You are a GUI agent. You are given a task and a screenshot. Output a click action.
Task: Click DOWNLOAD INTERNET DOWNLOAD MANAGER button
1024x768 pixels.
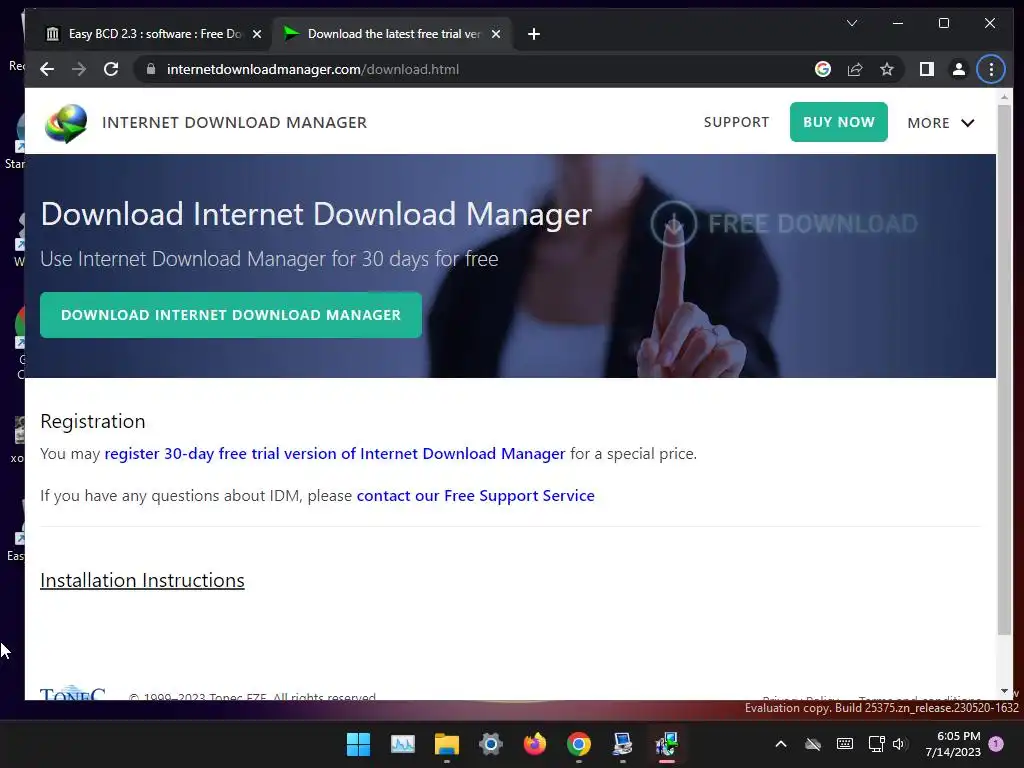231,315
